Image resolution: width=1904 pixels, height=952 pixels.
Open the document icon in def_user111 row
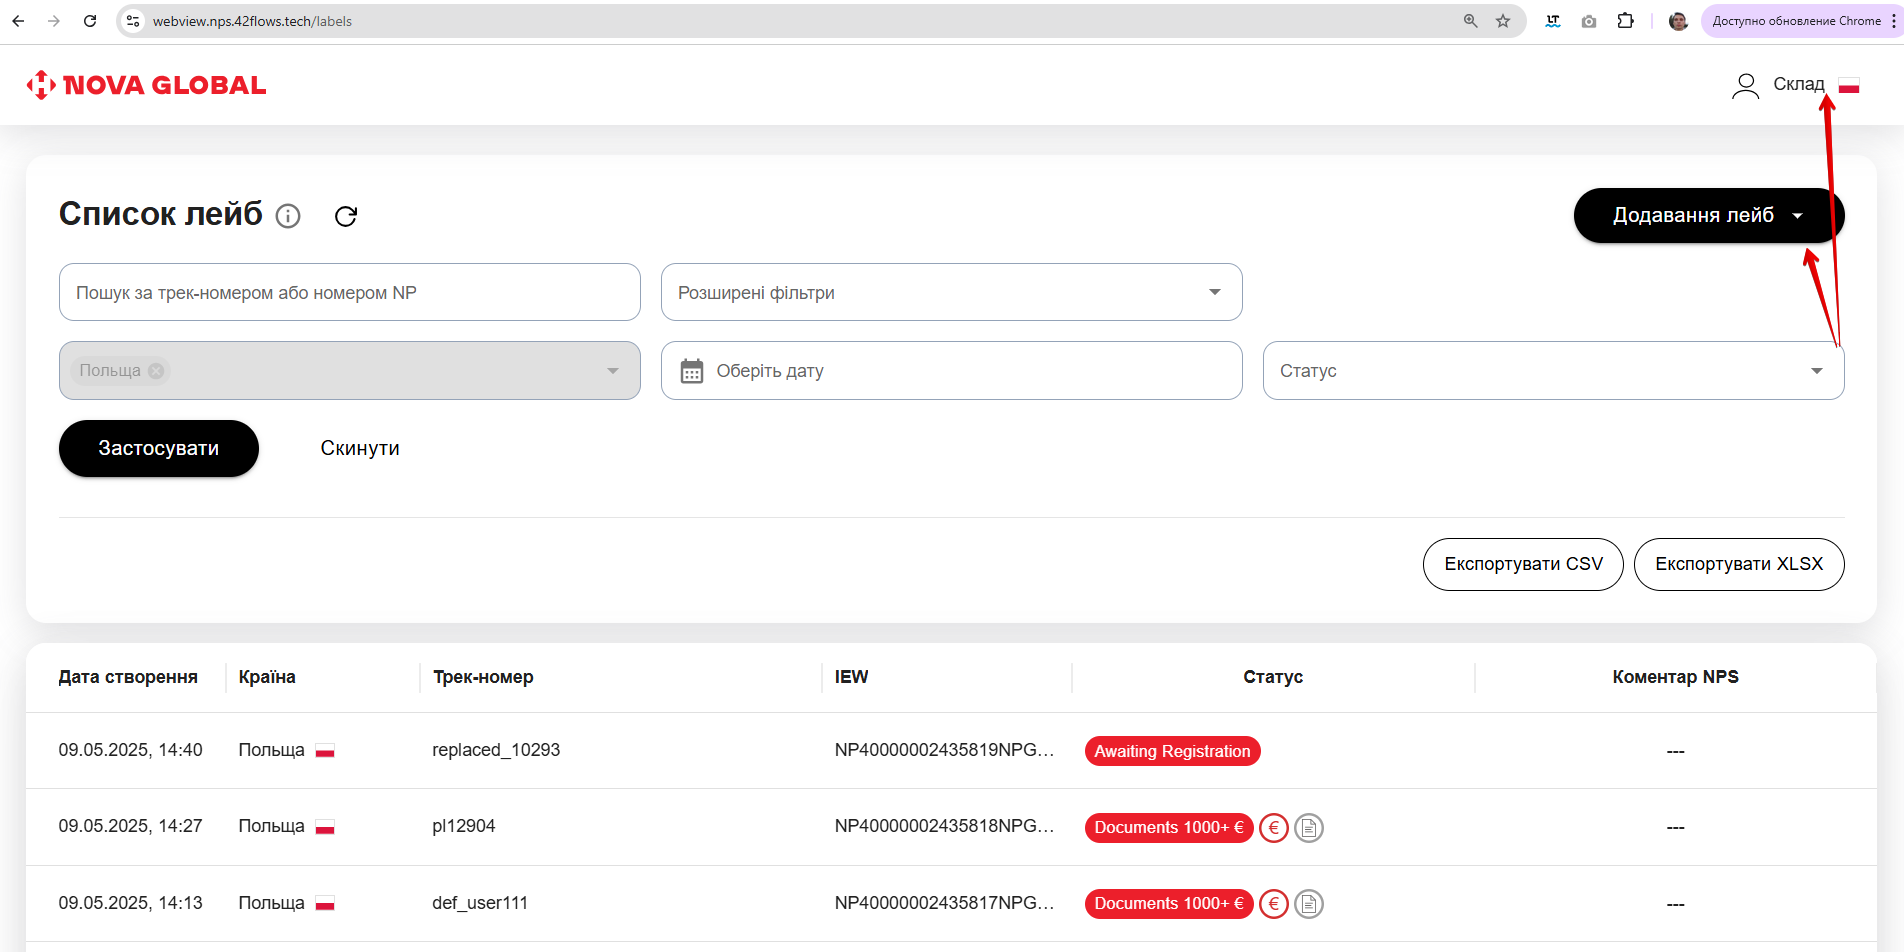(x=1308, y=904)
